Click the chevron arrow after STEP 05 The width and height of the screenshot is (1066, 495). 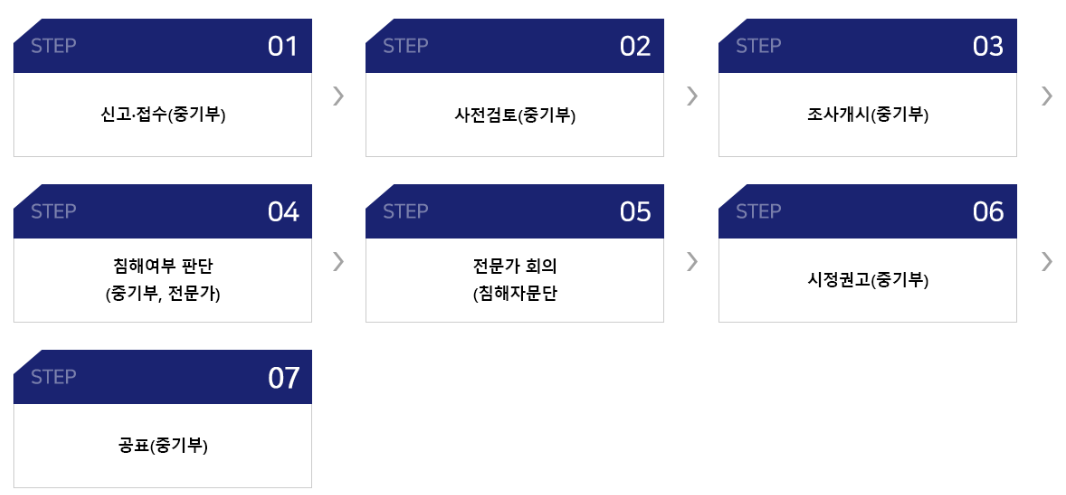(x=692, y=262)
